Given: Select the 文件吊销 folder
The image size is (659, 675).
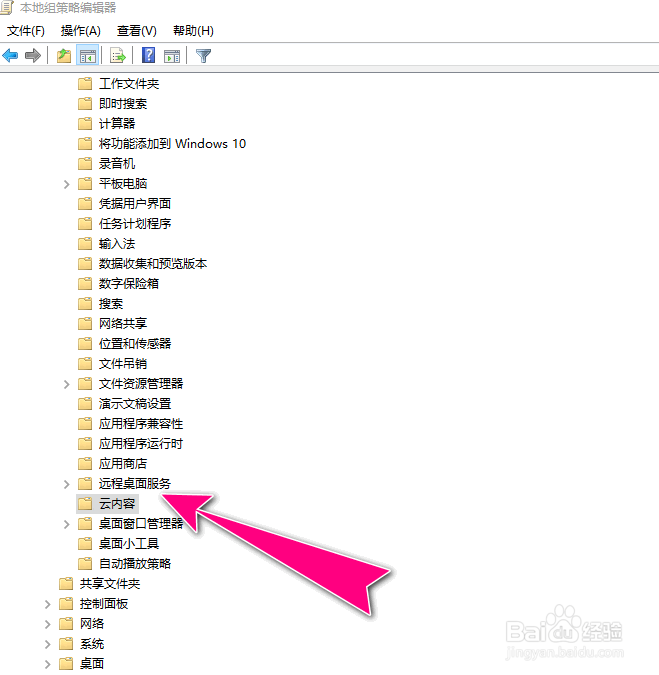Looking at the screenshot, I should tap(123, 364).
